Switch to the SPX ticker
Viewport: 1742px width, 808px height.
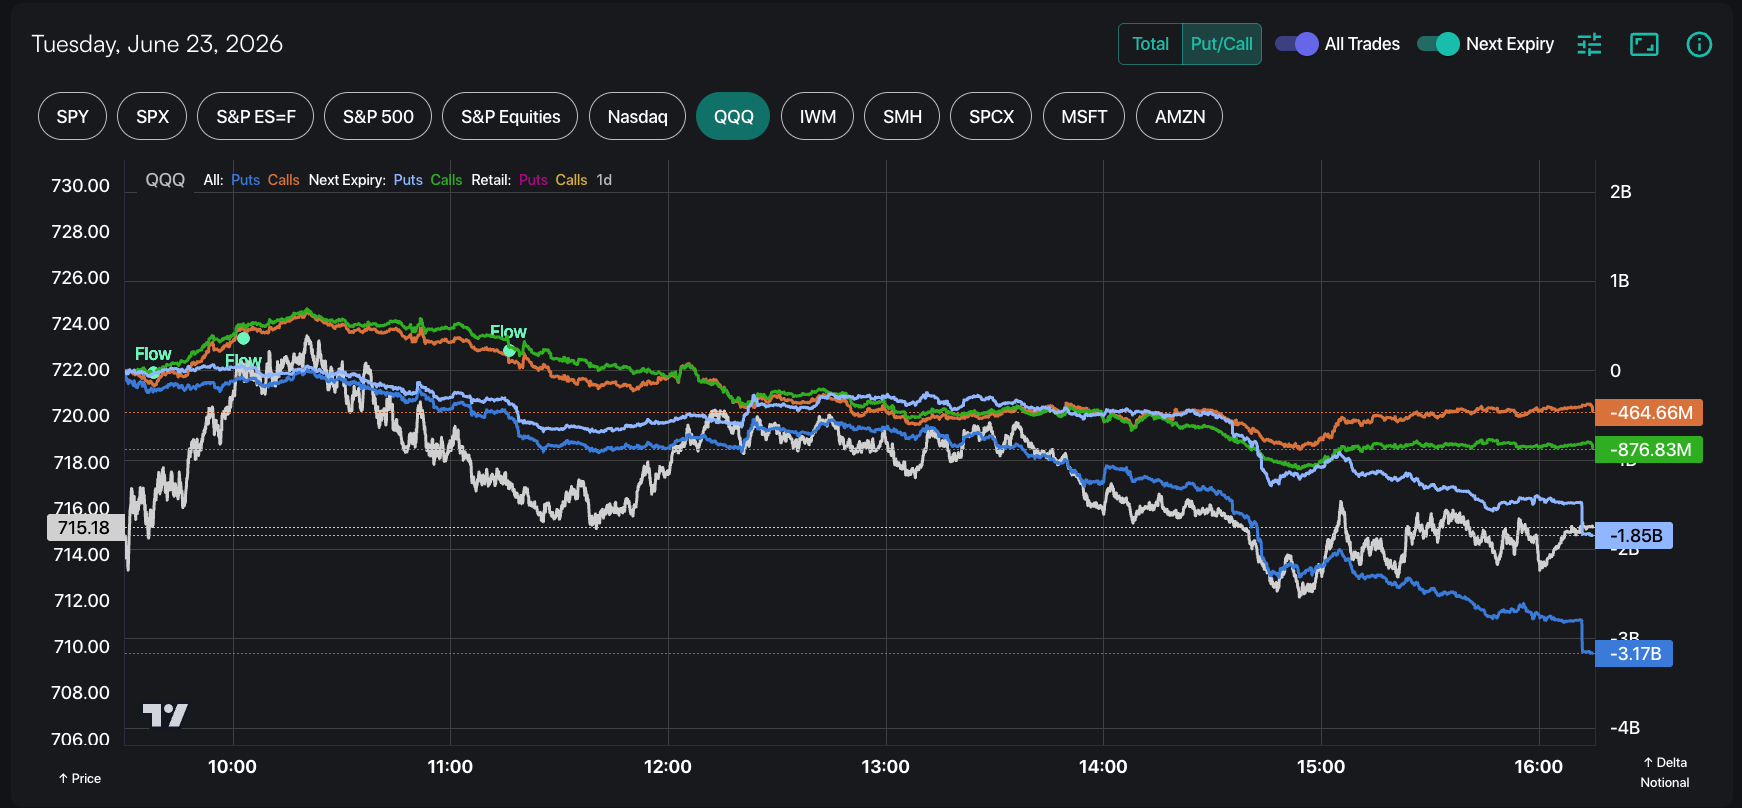[152, 116]
